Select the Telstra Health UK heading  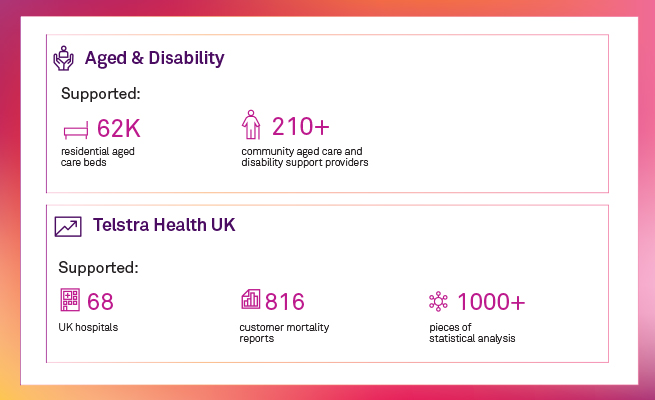(163, 225)
